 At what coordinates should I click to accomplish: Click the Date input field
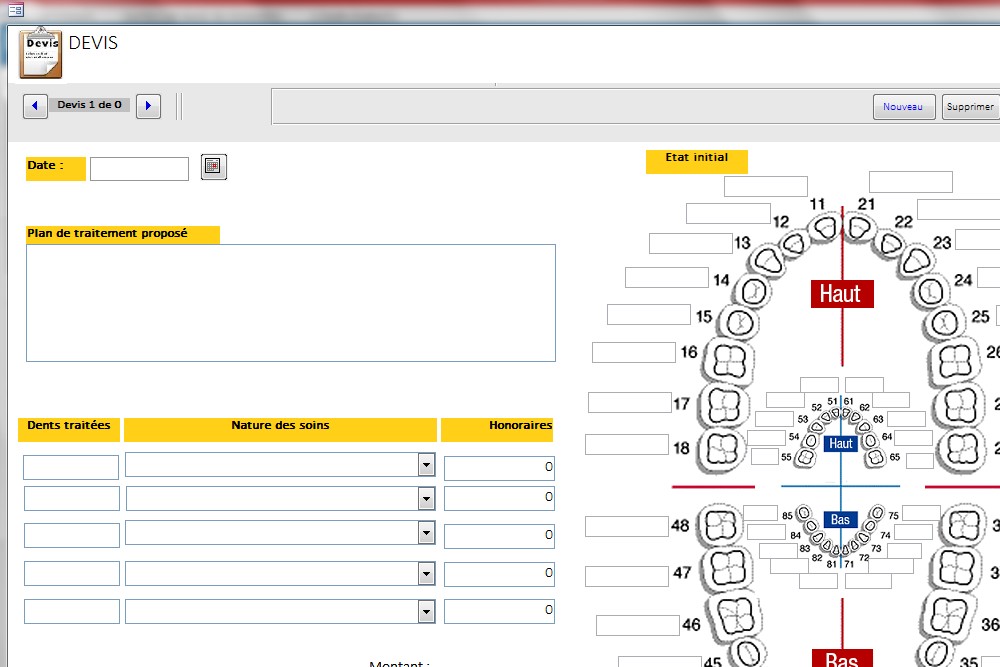point(139,169)
